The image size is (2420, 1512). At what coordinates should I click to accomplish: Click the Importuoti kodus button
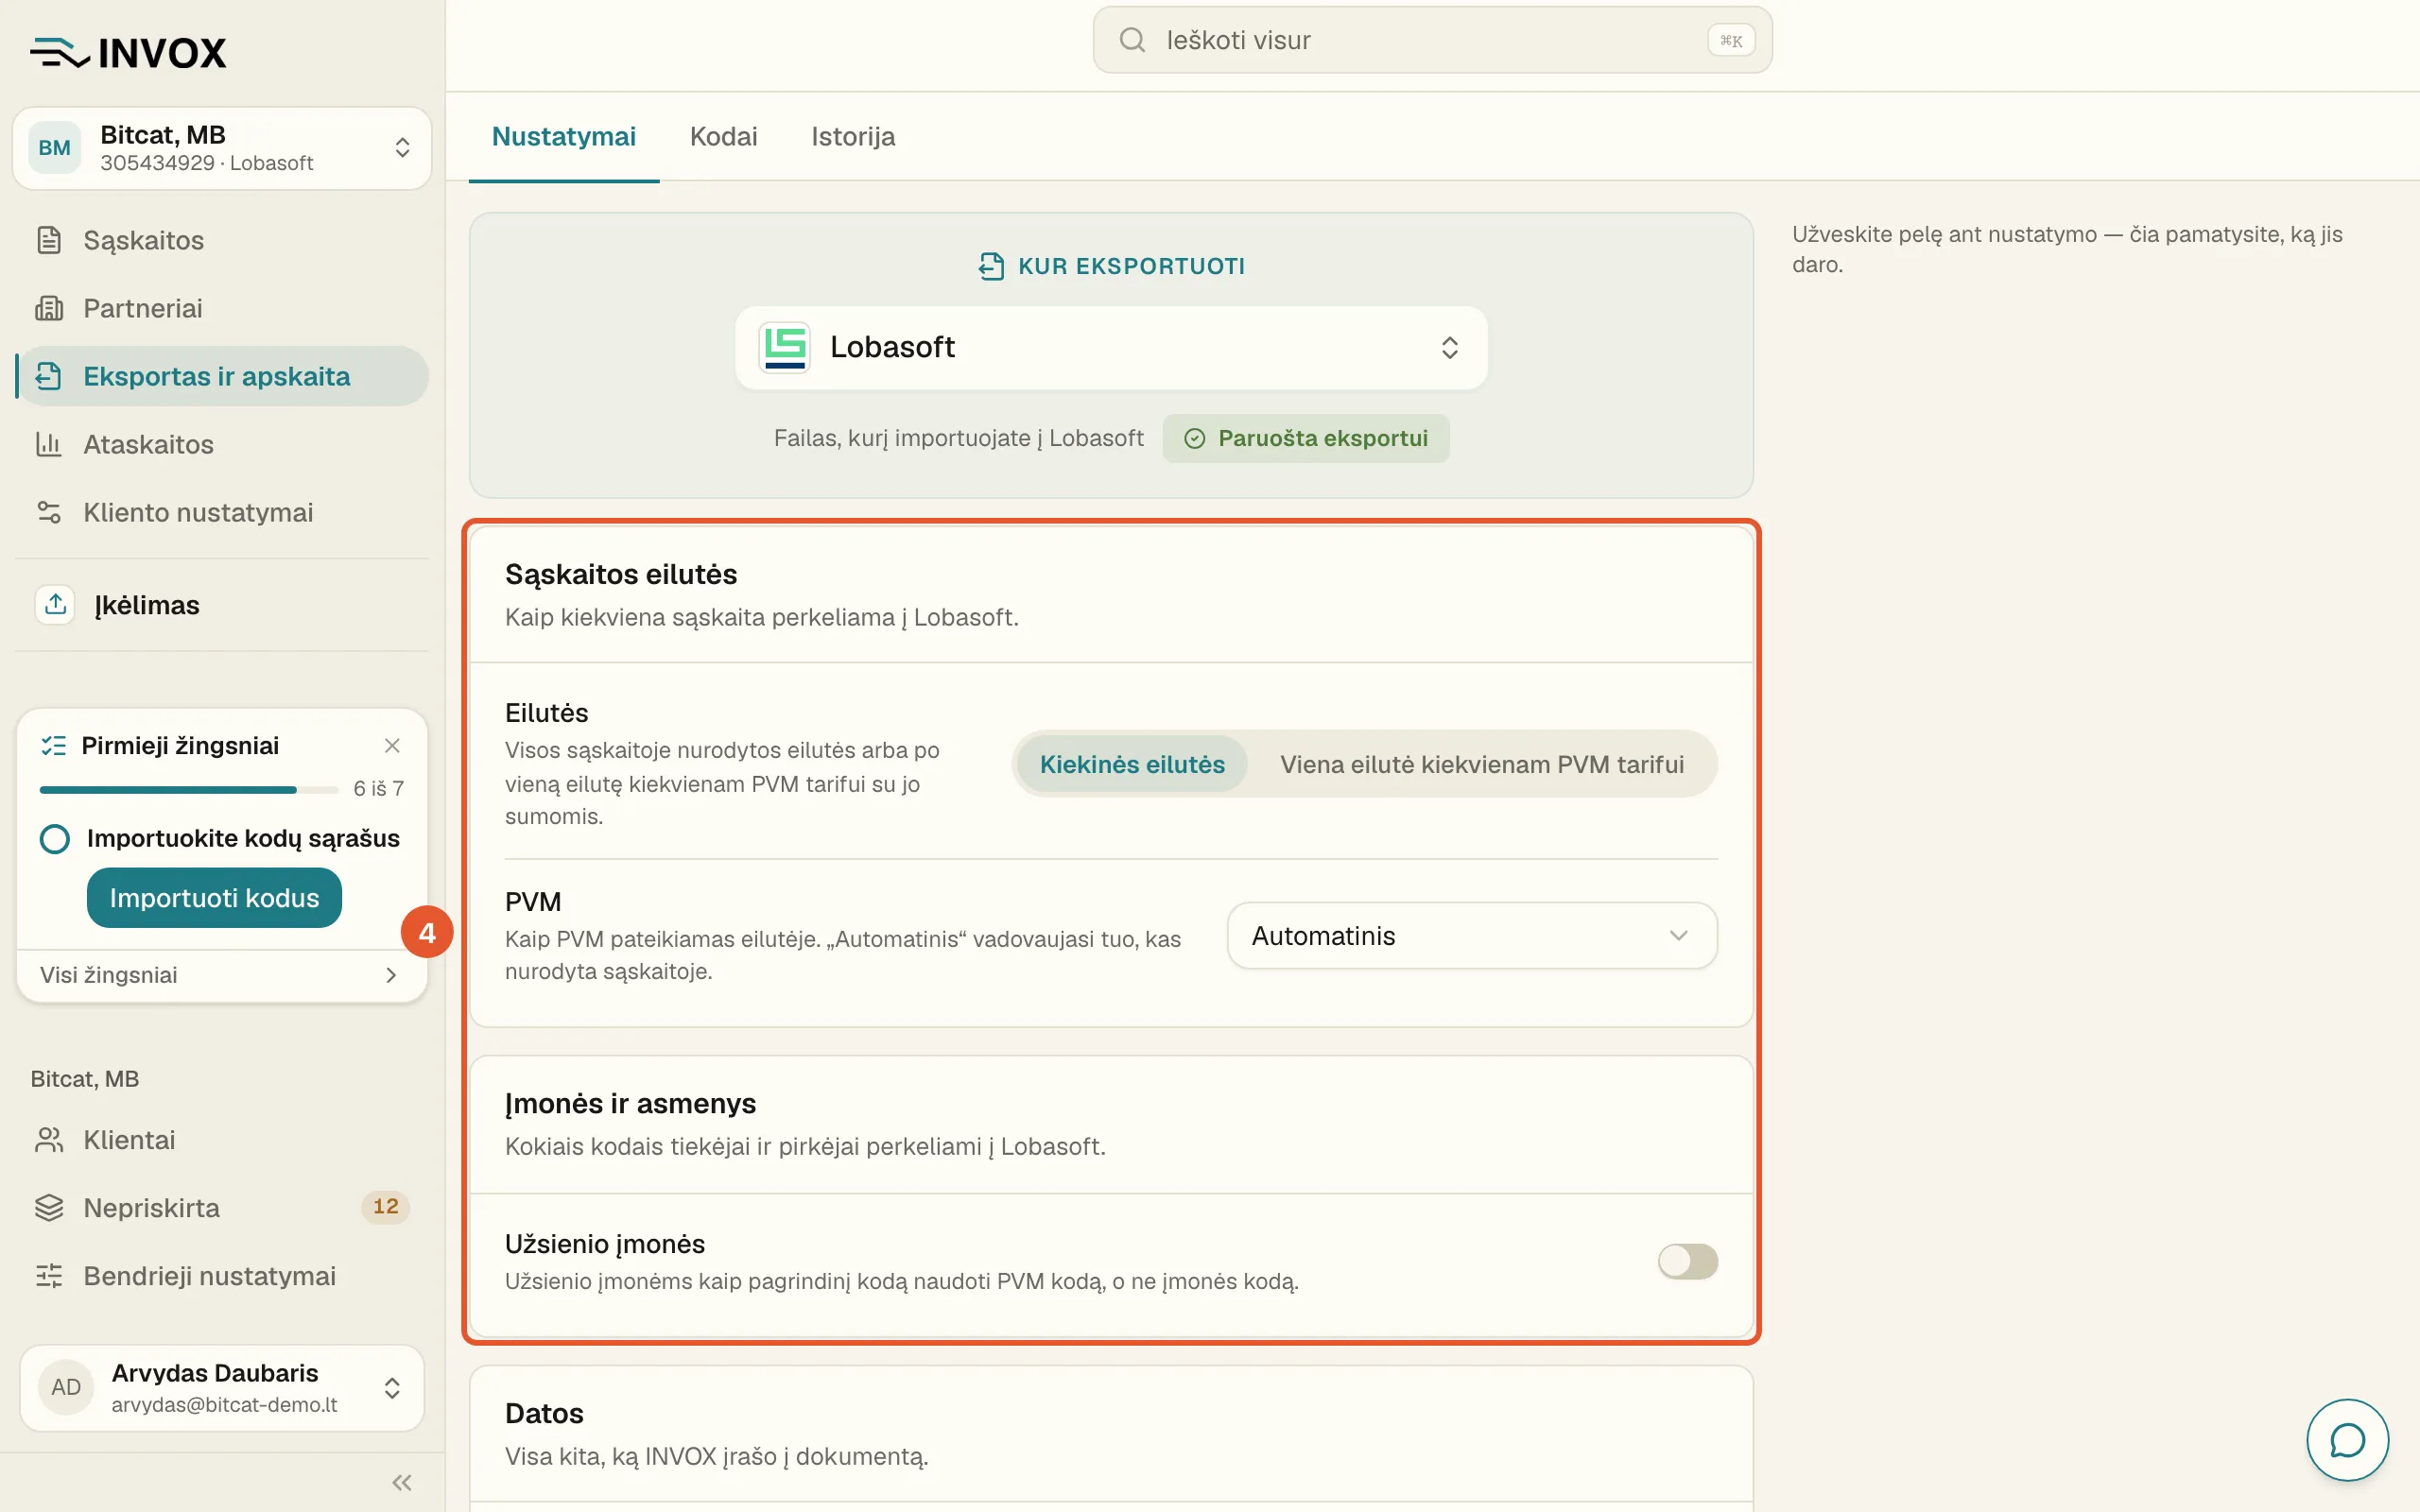[x=214, y=898]
